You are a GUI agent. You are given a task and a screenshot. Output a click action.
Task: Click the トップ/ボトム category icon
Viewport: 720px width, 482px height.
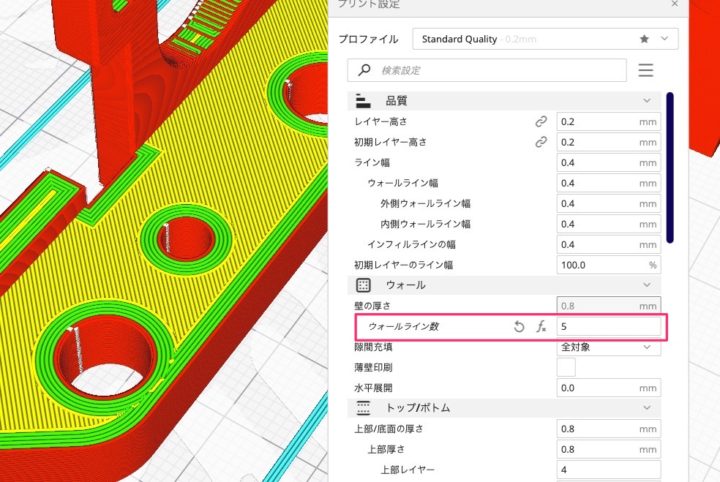pos(363,408)
